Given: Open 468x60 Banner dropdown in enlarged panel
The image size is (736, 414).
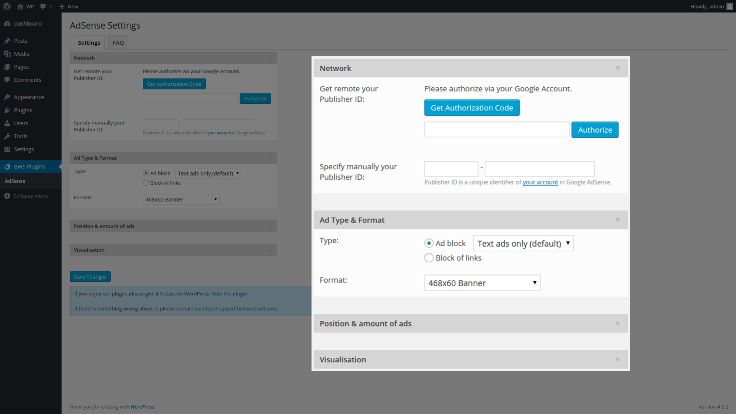Looking at the screenshot, I should click(x=482, y=283).
